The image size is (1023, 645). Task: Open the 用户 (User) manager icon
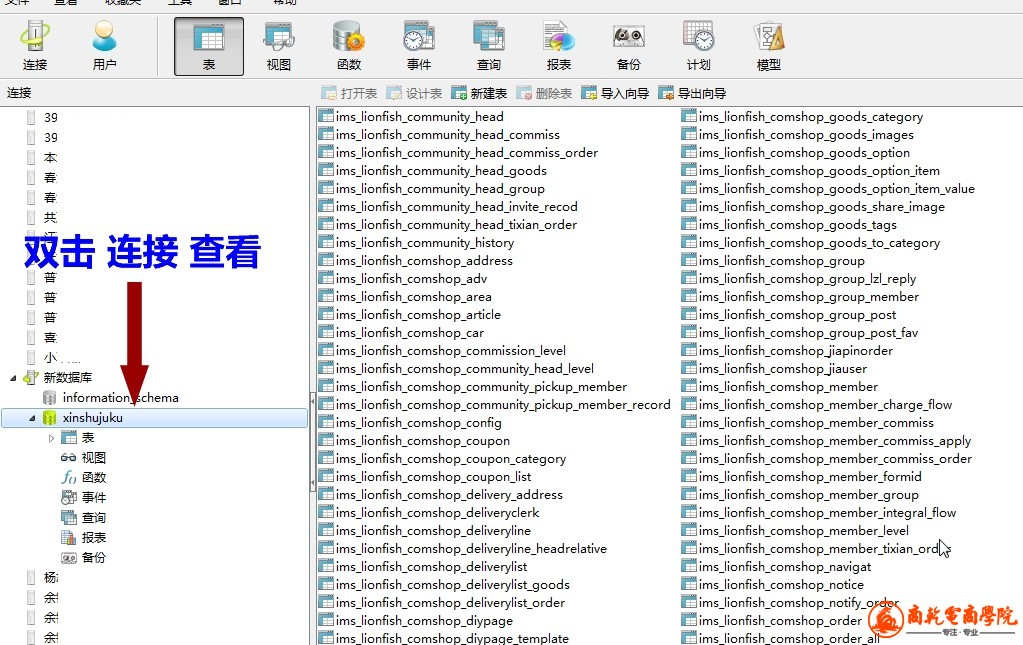coord(104,46)
